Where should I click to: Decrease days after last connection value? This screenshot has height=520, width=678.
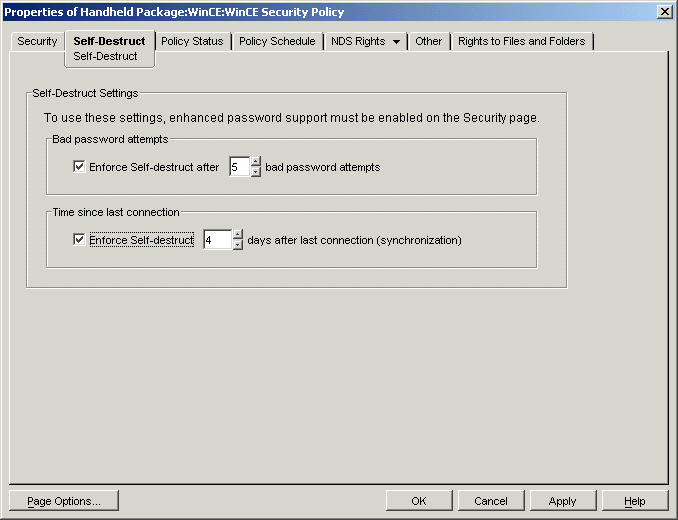point(238,245)
